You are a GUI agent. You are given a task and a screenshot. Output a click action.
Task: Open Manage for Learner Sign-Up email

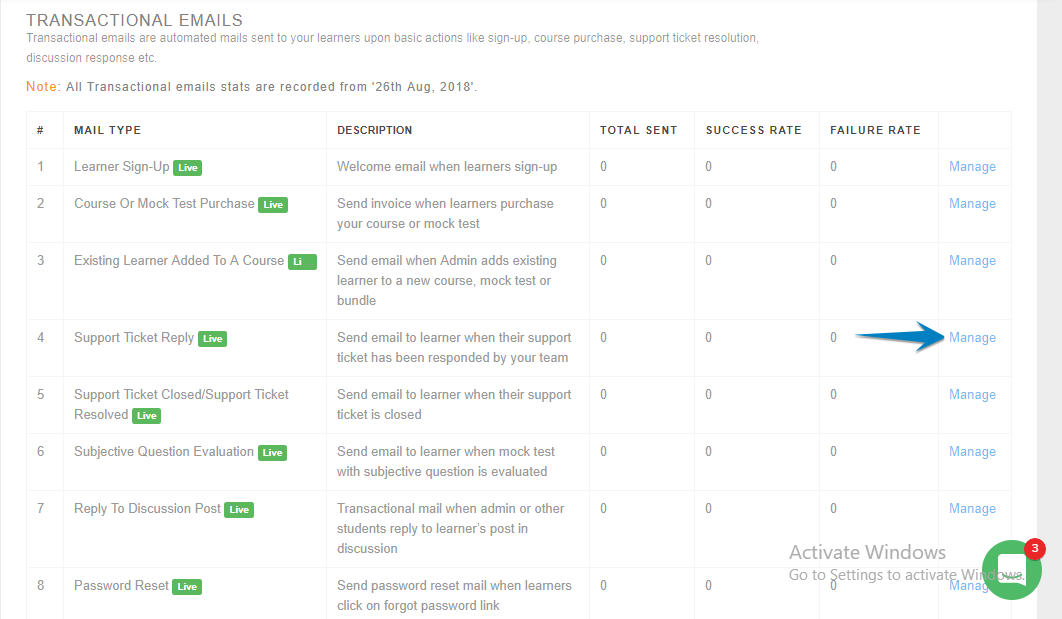click(972, 167)
